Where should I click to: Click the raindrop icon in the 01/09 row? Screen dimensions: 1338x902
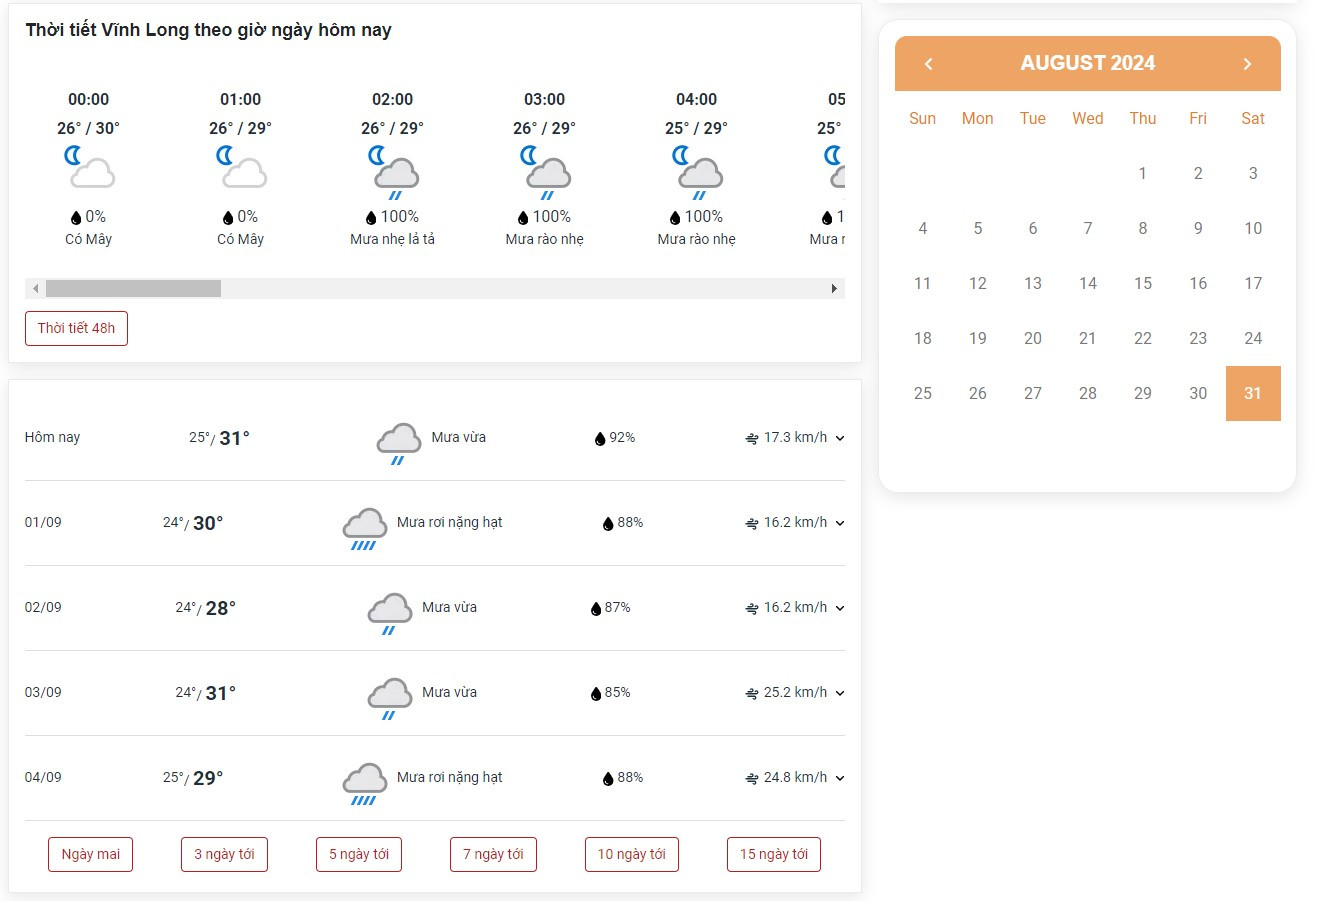tap(608, 524)
